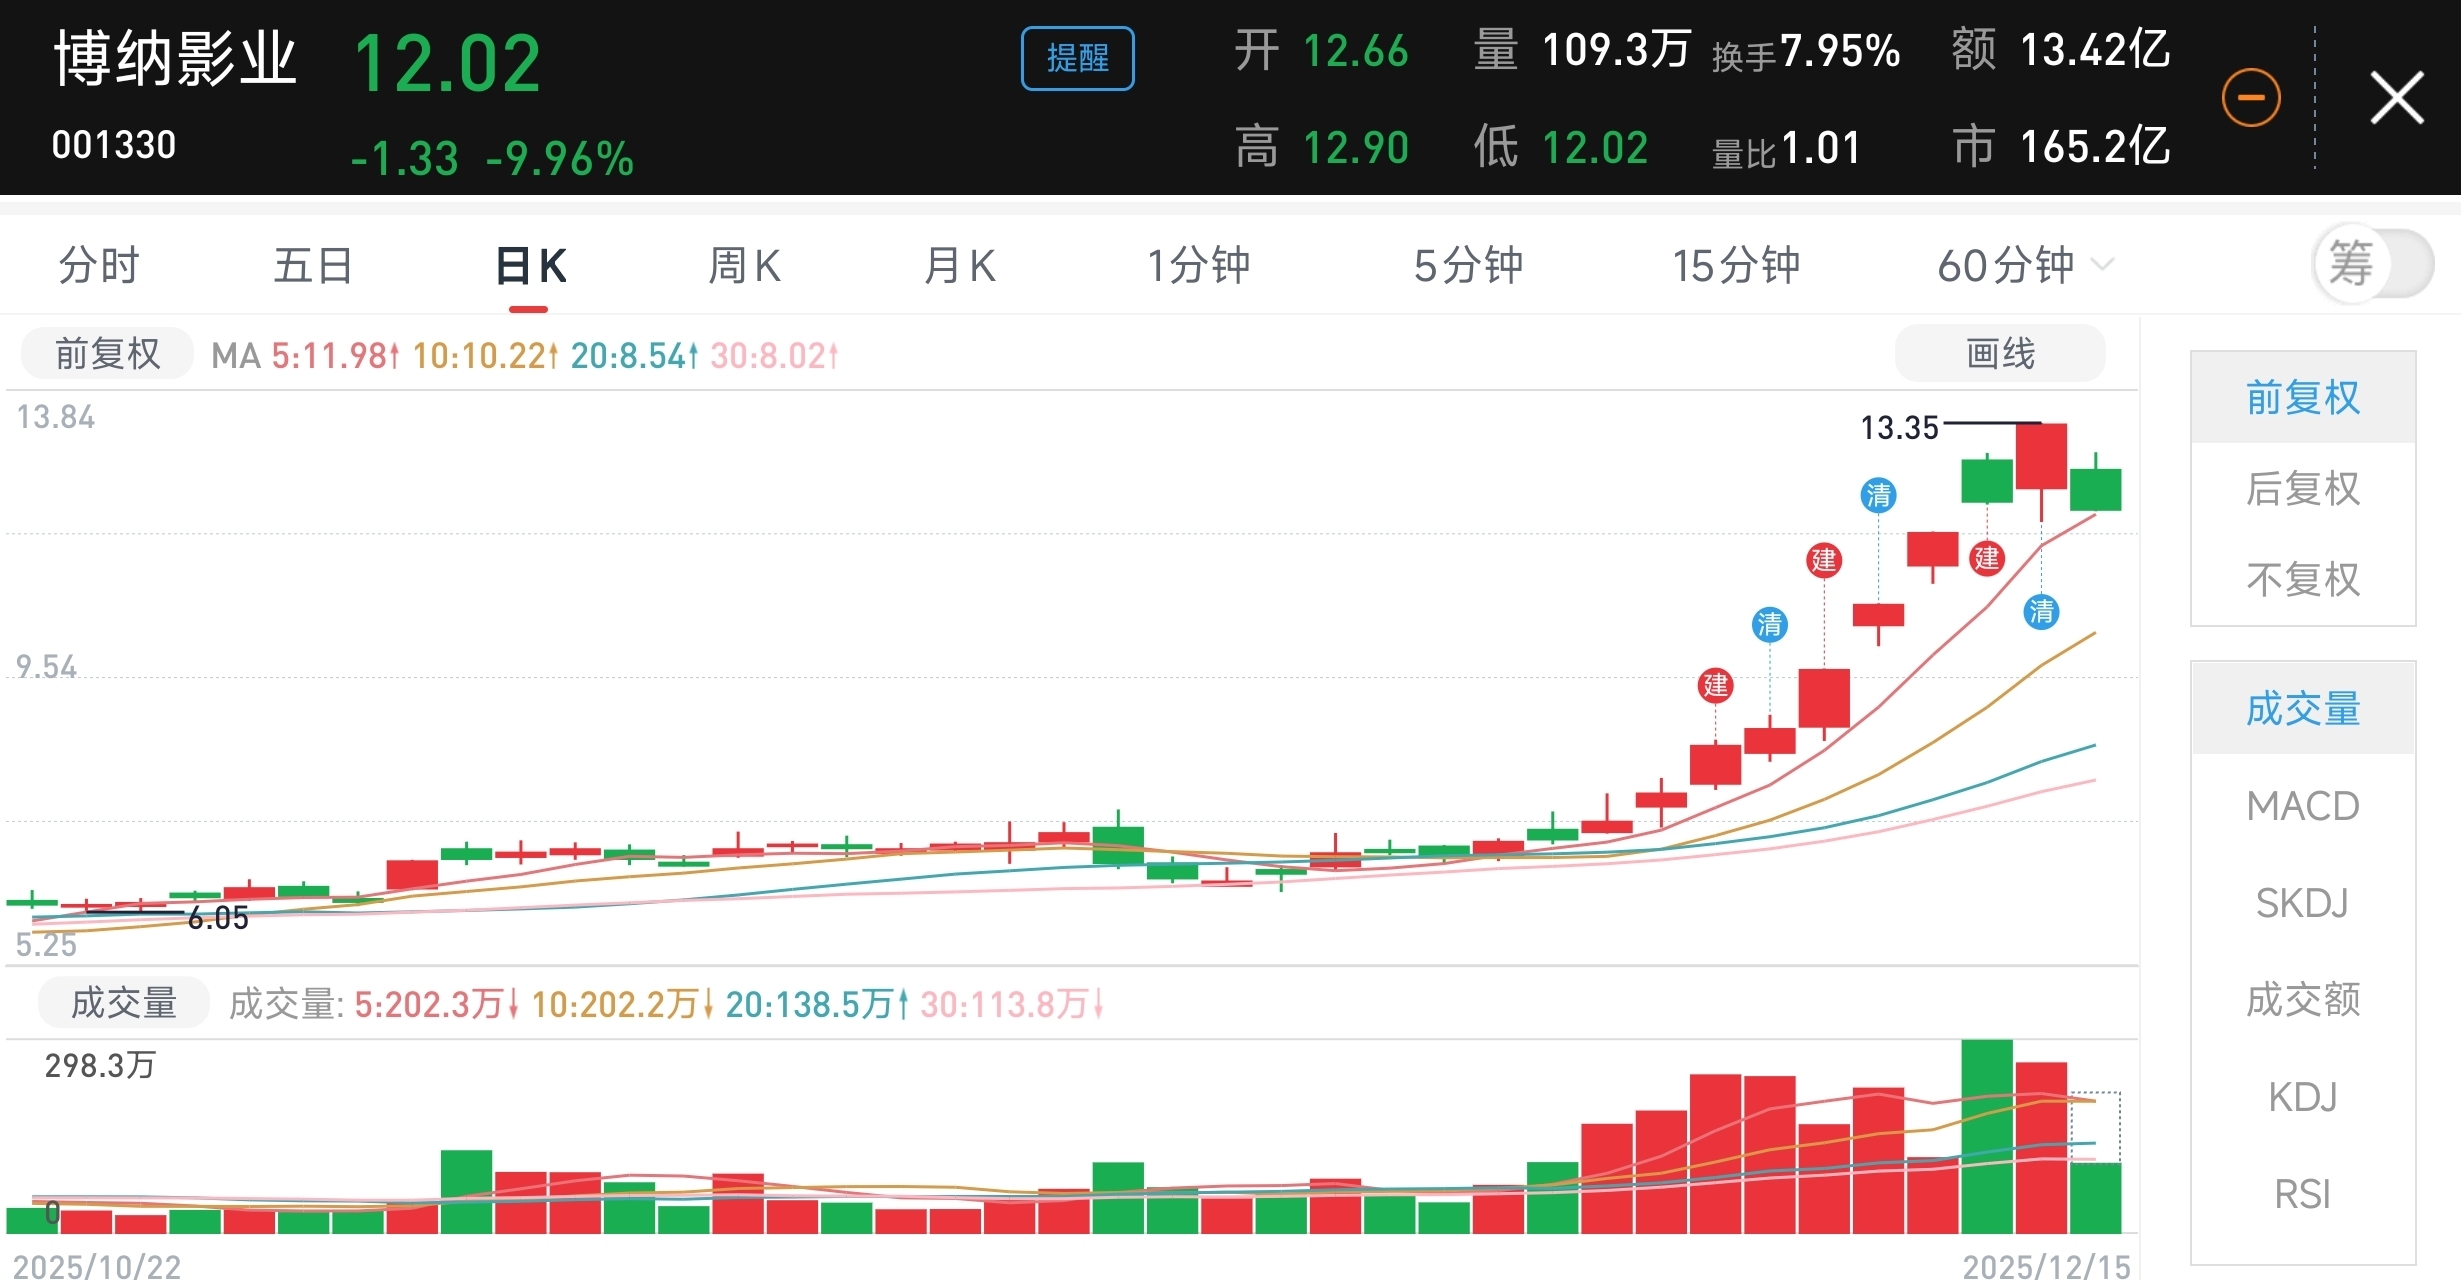Toggle the 筹 chip distribution switch
2461x1280 pixels.
click(x=2372, y=264)
